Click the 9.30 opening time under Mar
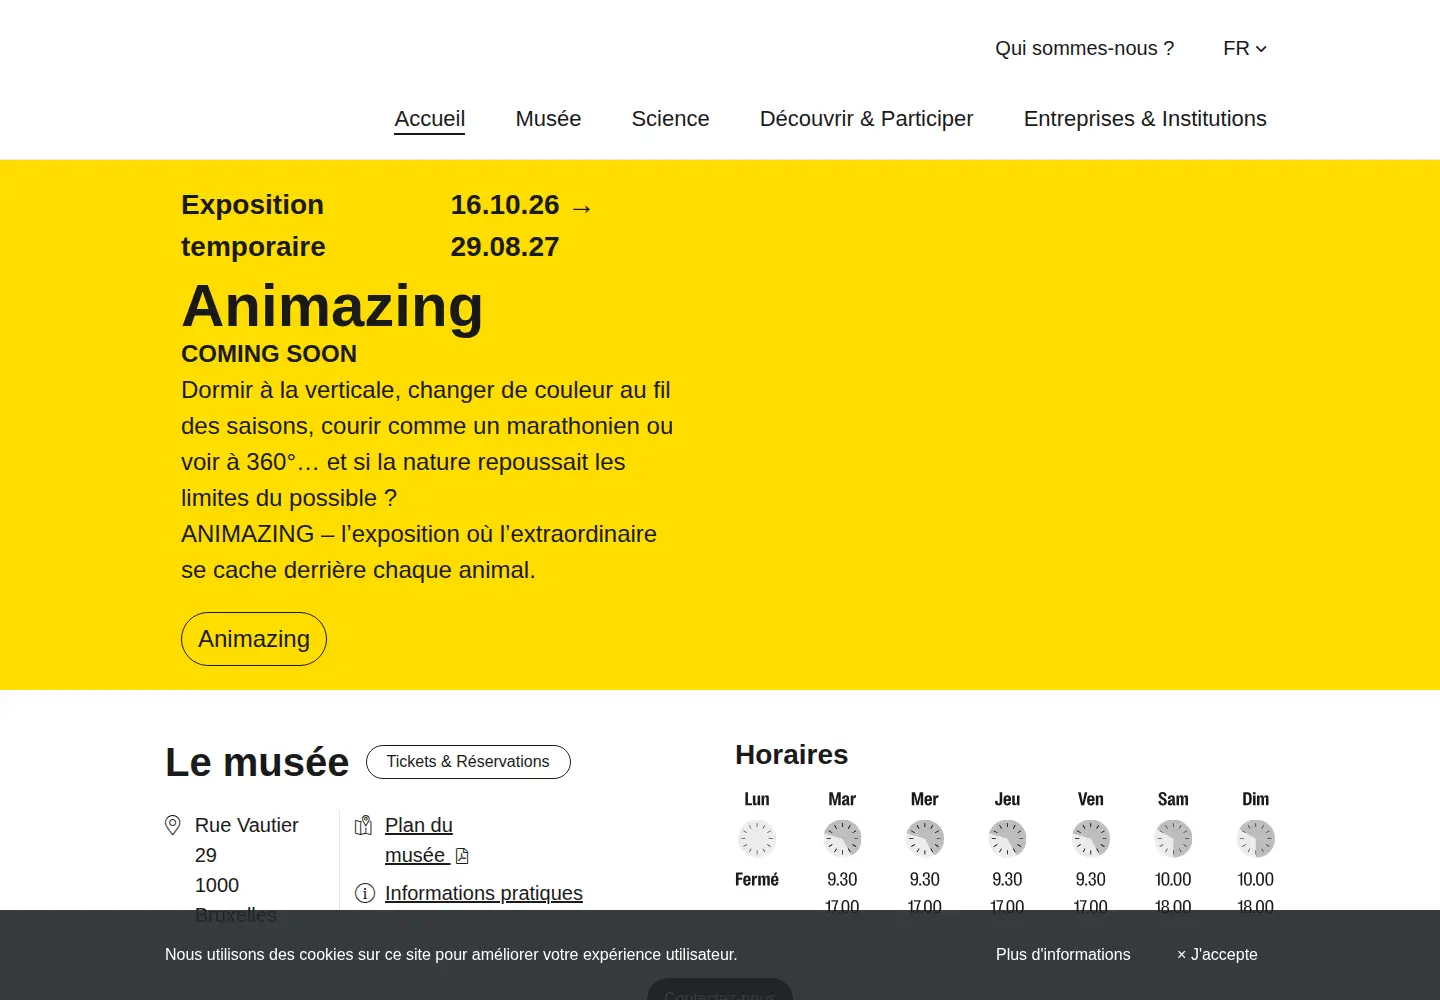This screenshot has height=1000, width=1440. (842, 880)
